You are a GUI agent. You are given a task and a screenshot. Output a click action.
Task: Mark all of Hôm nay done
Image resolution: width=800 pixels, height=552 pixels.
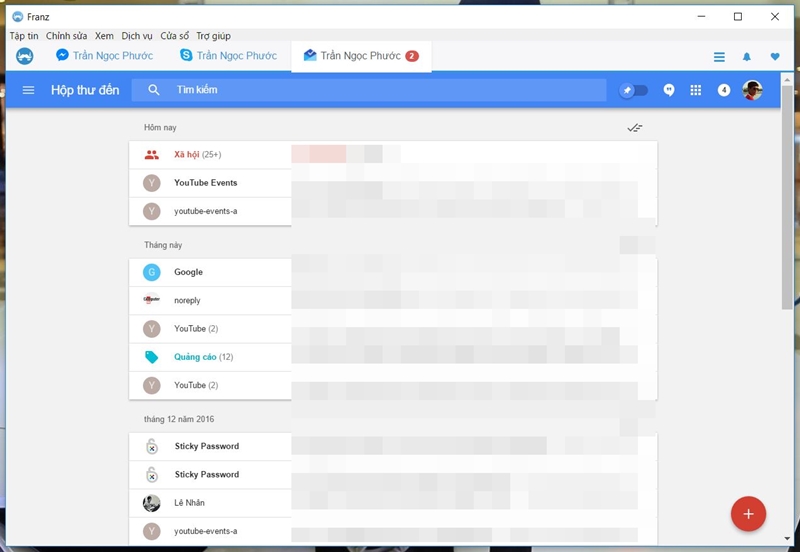pos(635,128)
